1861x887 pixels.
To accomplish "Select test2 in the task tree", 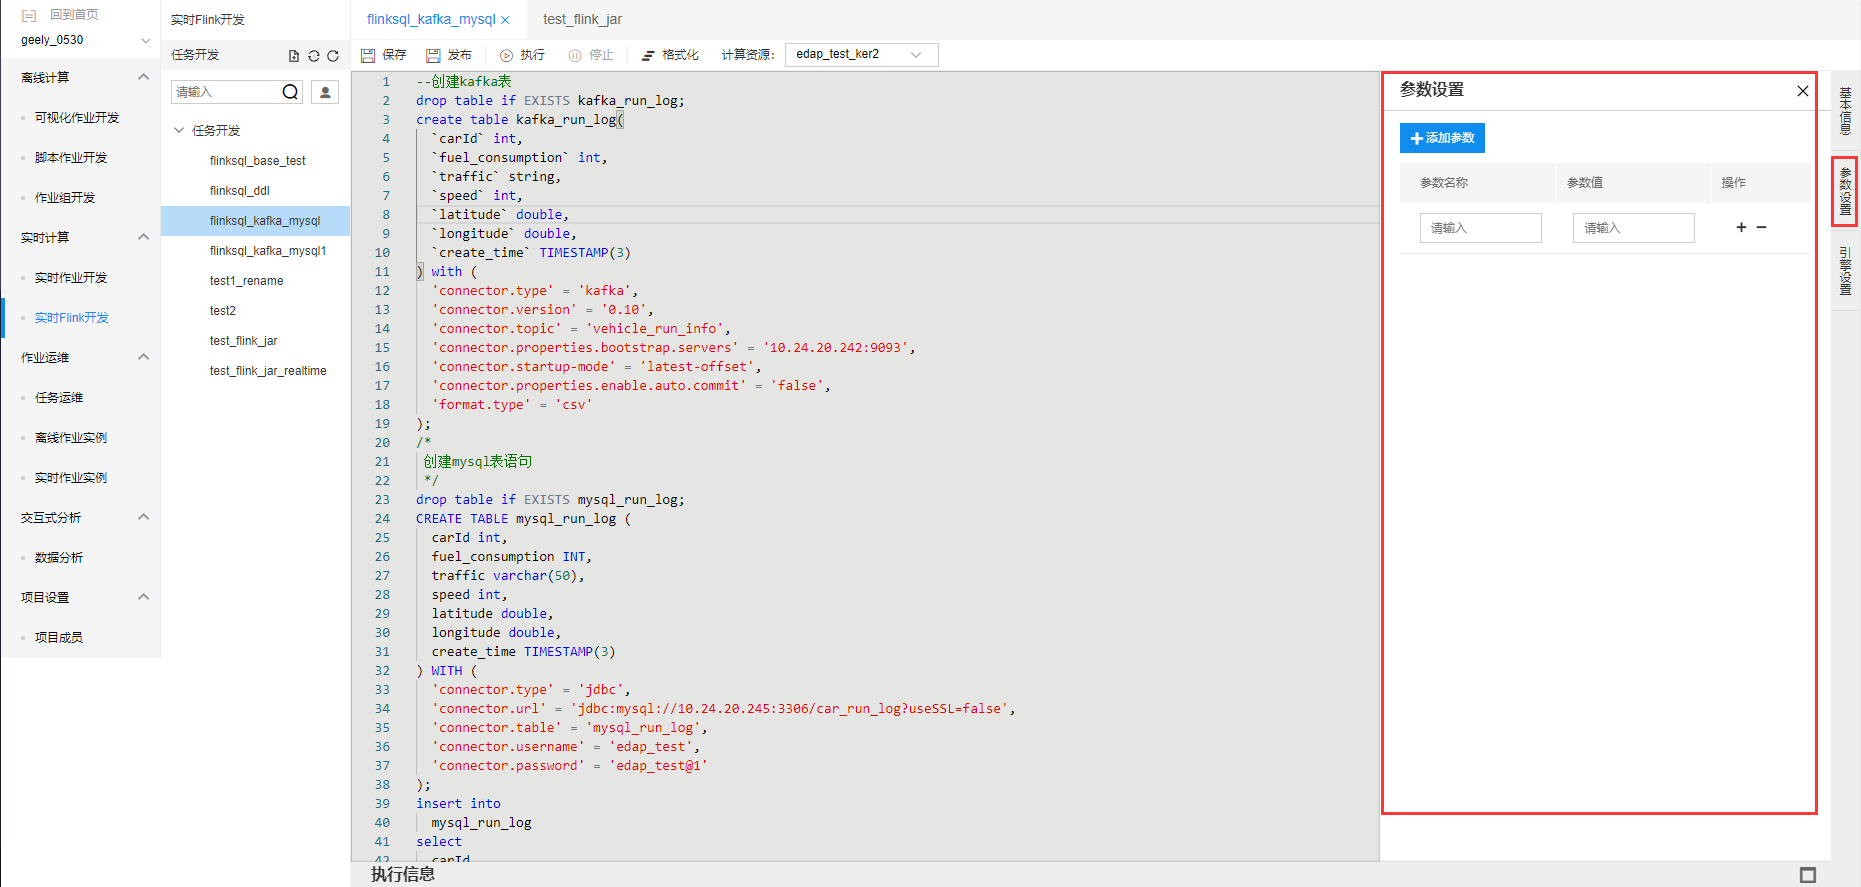I will (223, 311).
